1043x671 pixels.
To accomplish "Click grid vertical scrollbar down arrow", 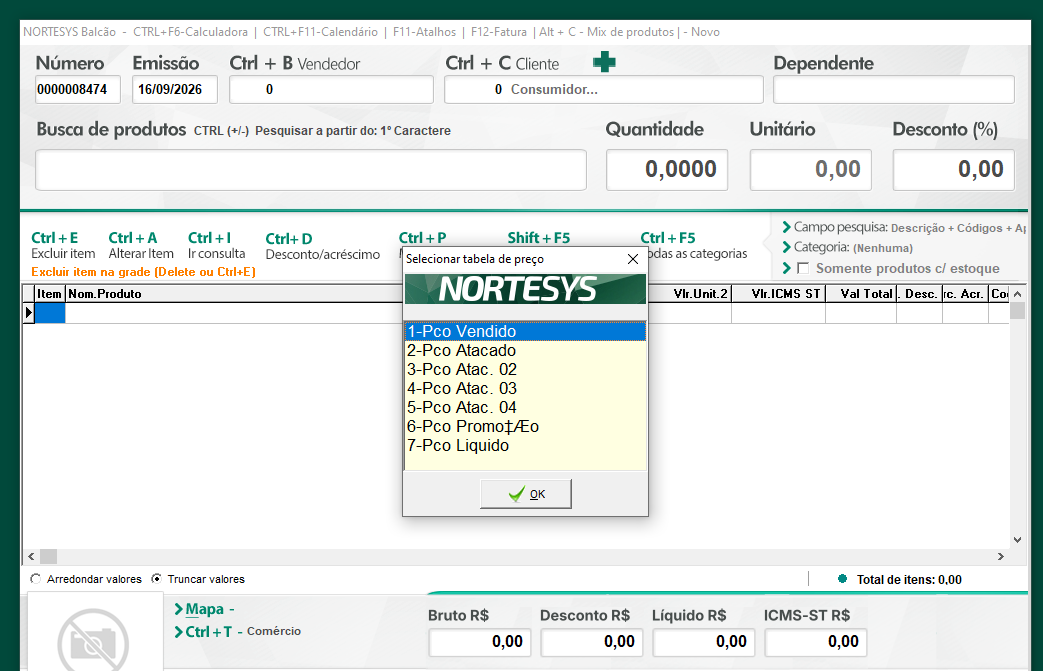I will click(1017, 540).
